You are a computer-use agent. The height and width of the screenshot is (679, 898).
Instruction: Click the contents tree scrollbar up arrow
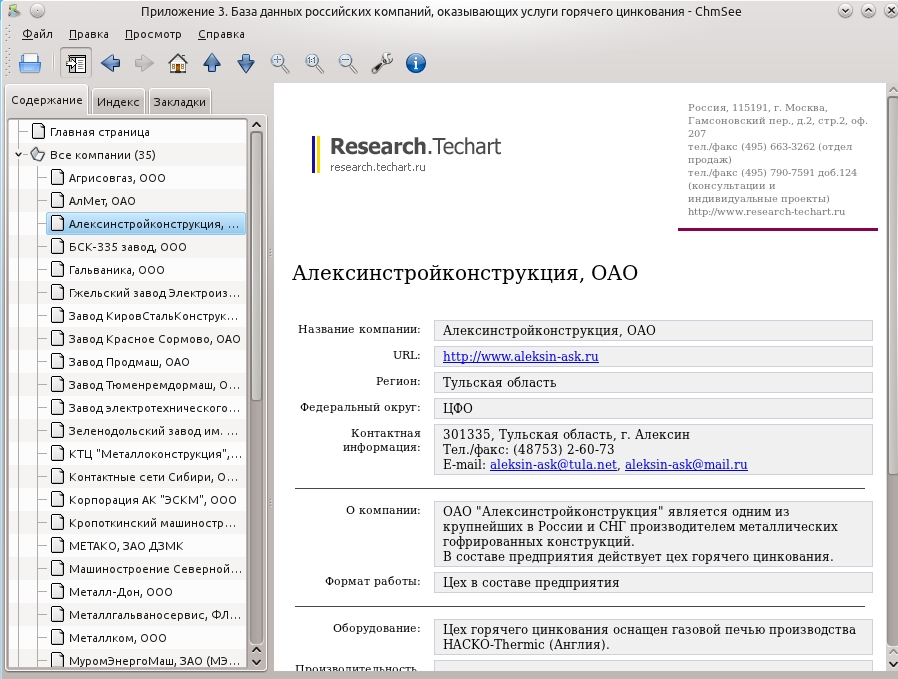click(x=257, y=124)
